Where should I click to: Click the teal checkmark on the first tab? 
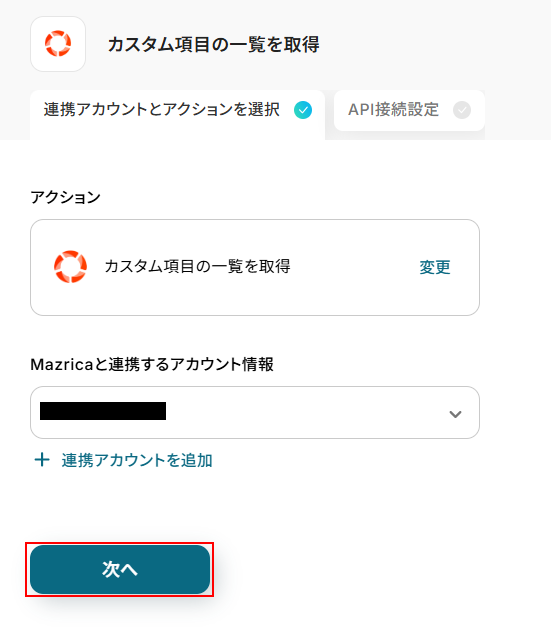303,110
